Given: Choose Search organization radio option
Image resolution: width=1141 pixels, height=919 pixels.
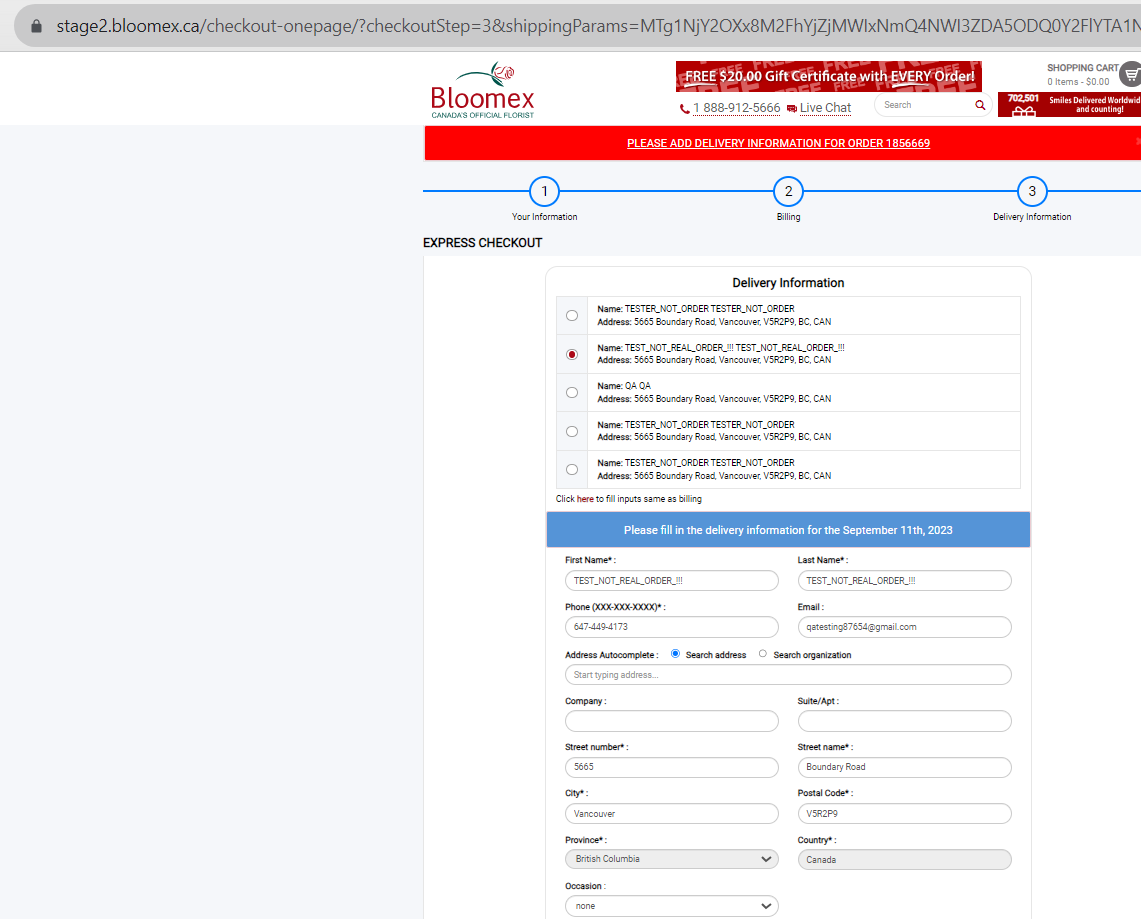Looking at the screenshot, I should tap(763, 653).
